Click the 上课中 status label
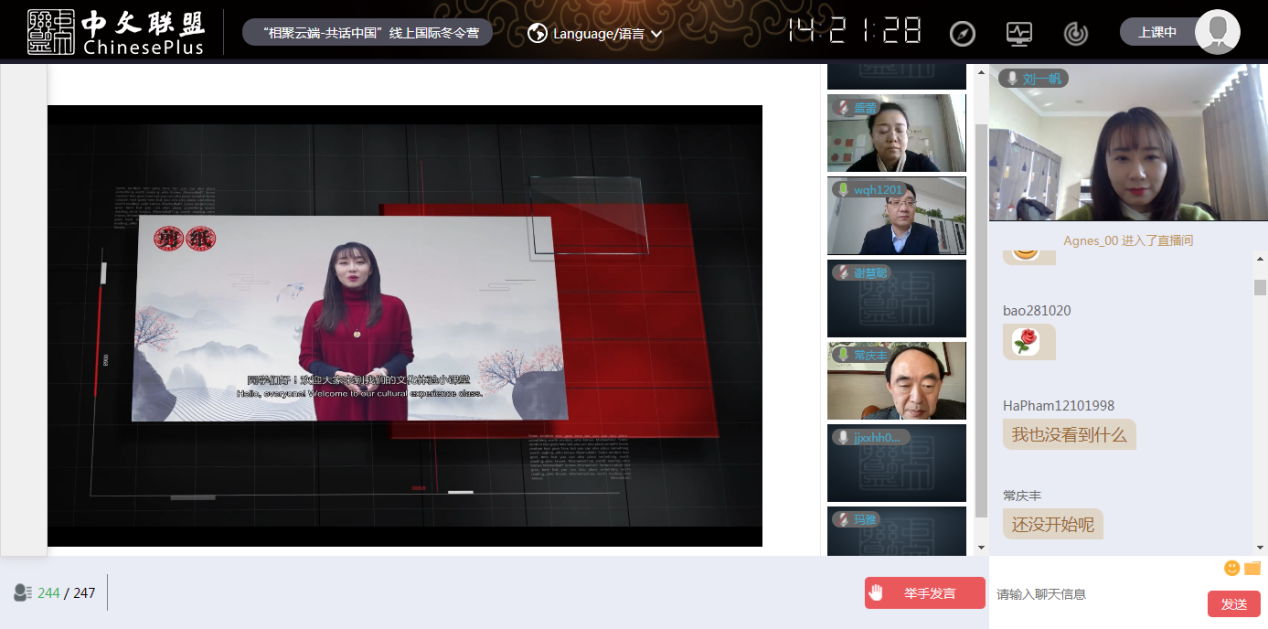1268x629 pixels. coord(1157,32)
